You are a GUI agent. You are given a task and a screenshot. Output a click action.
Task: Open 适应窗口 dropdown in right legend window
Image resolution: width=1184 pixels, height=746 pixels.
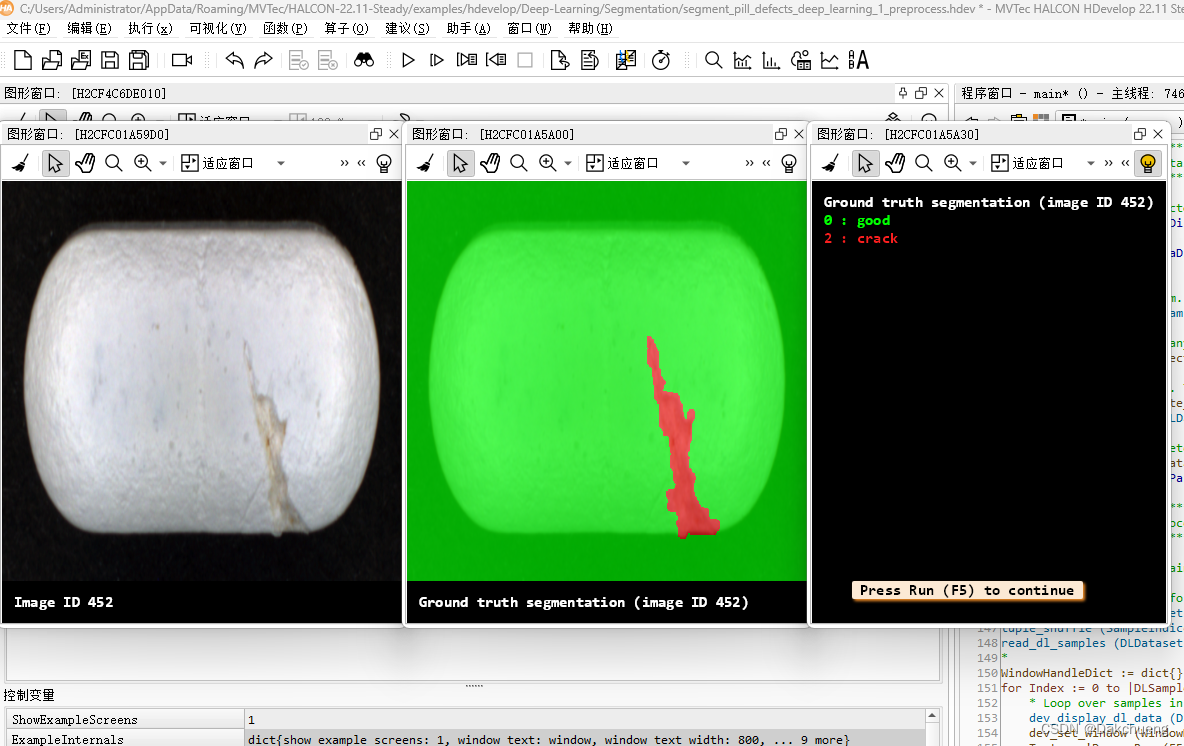tap(1090, 163)
